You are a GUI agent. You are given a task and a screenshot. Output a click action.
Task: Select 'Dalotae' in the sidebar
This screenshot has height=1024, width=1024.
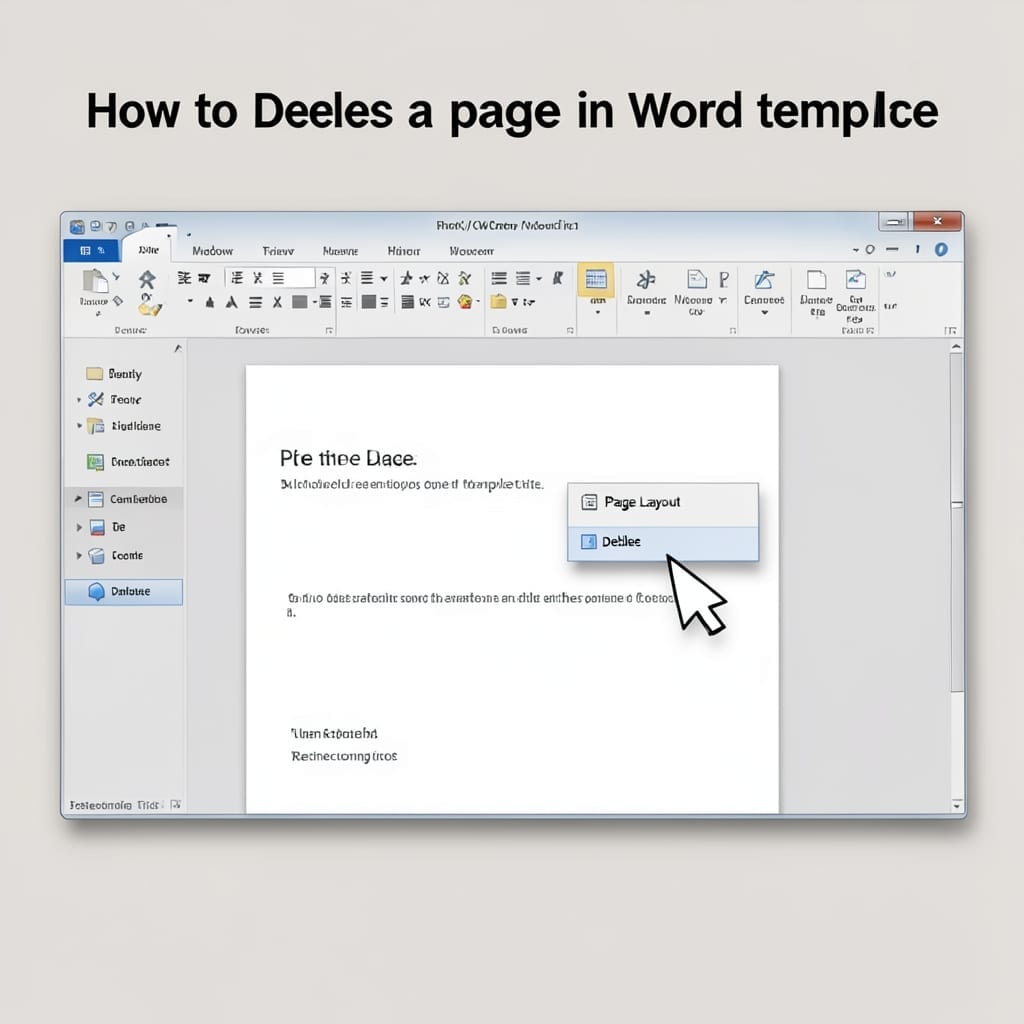click(x=123, y=592)
